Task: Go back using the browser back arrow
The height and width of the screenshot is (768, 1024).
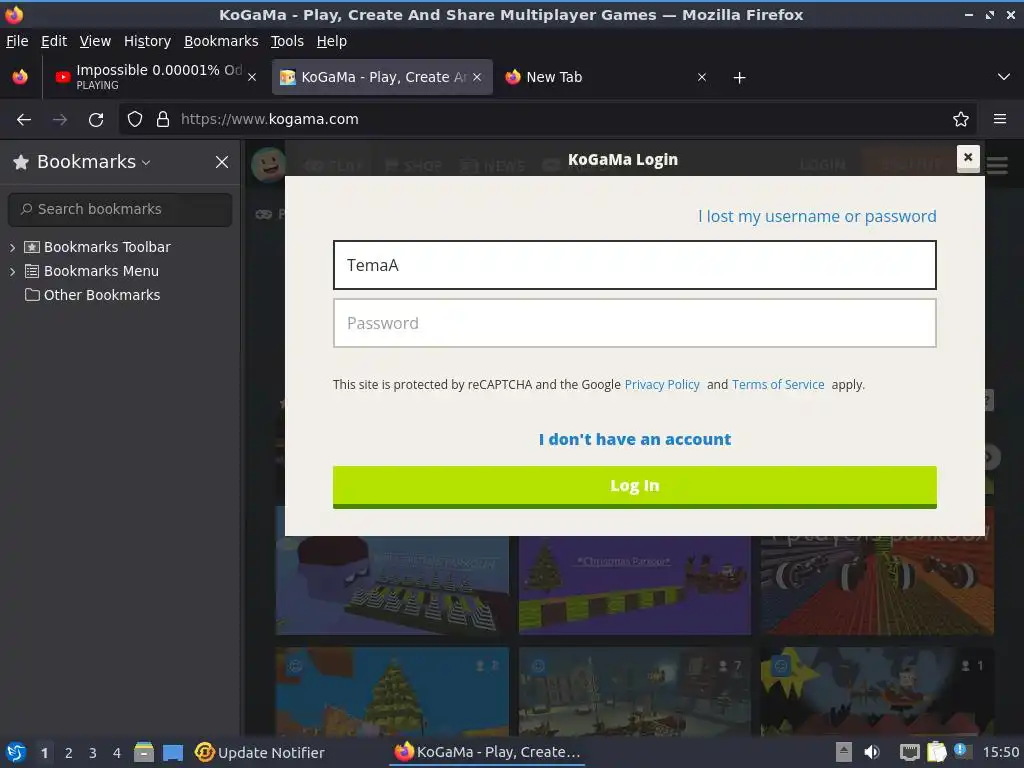Action: (x=24, y=120)
